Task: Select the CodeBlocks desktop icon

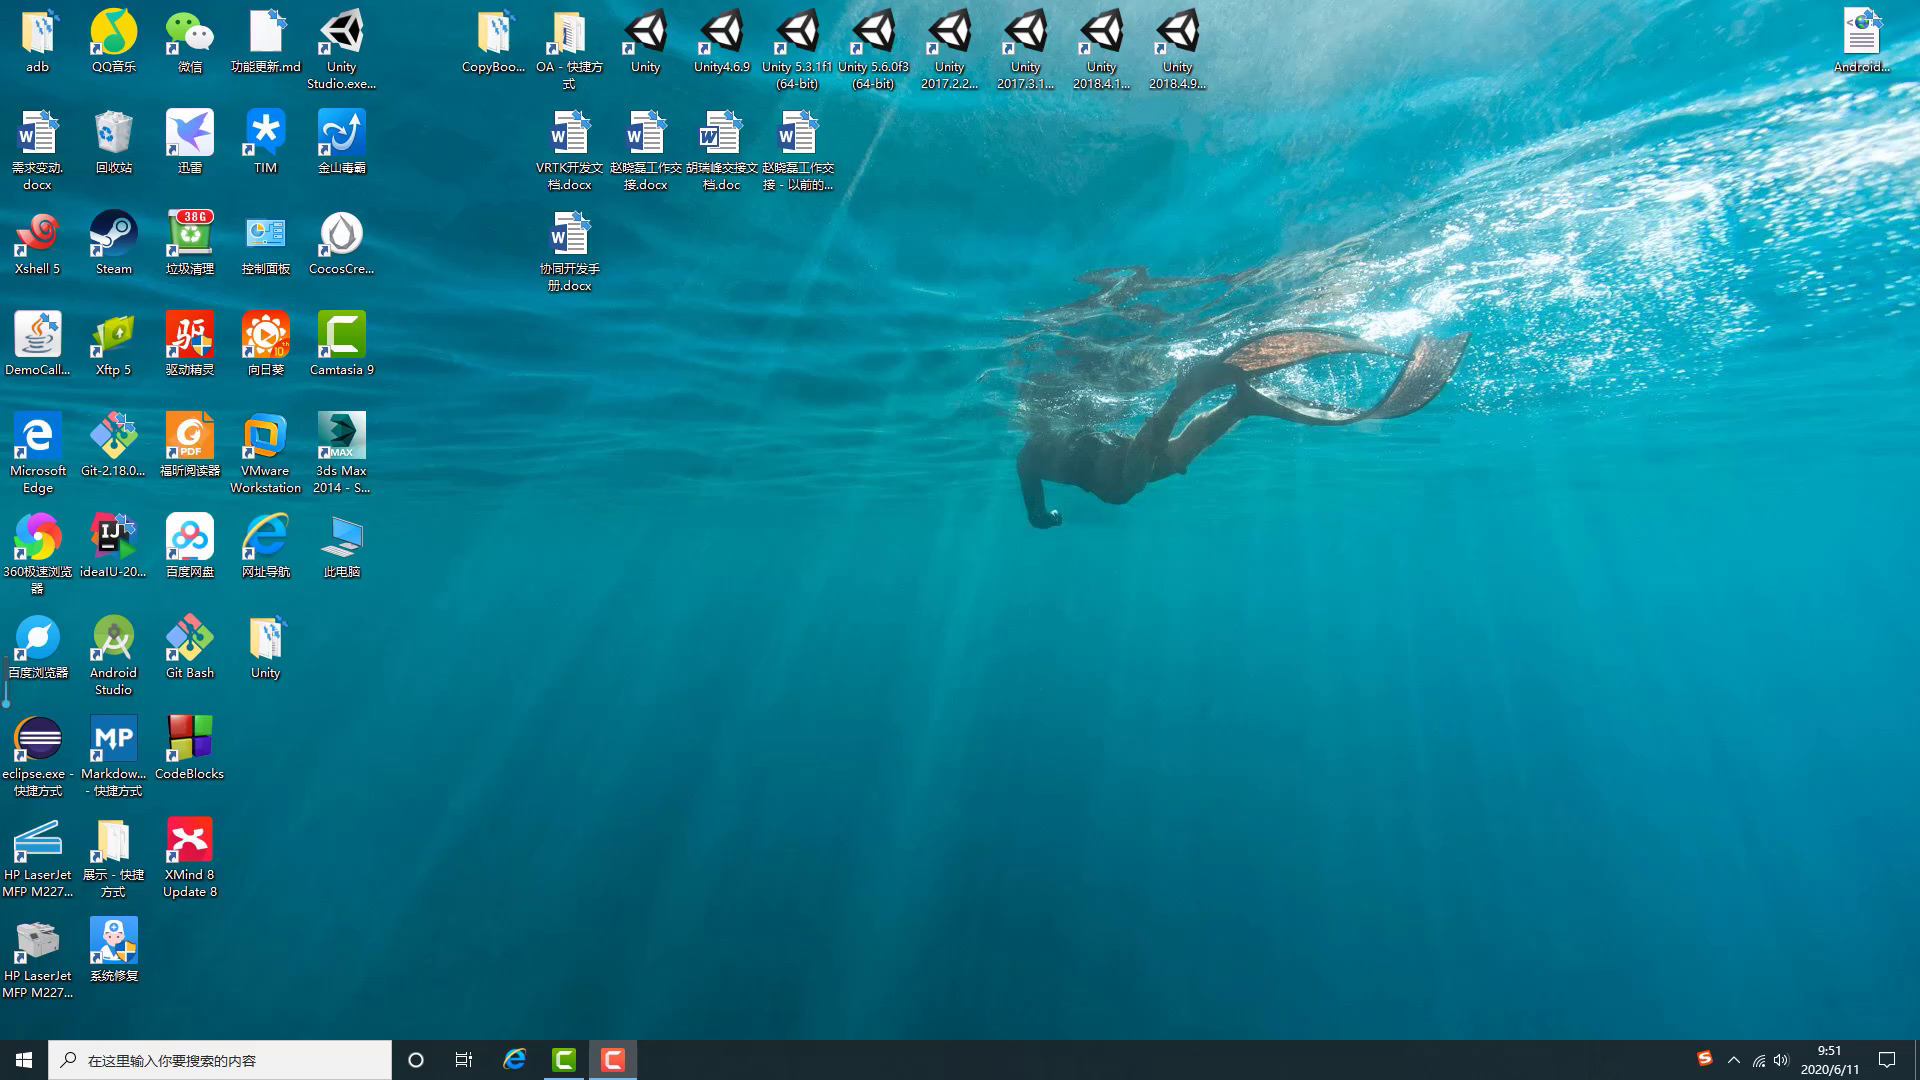Action: click(x=190, y=749)
